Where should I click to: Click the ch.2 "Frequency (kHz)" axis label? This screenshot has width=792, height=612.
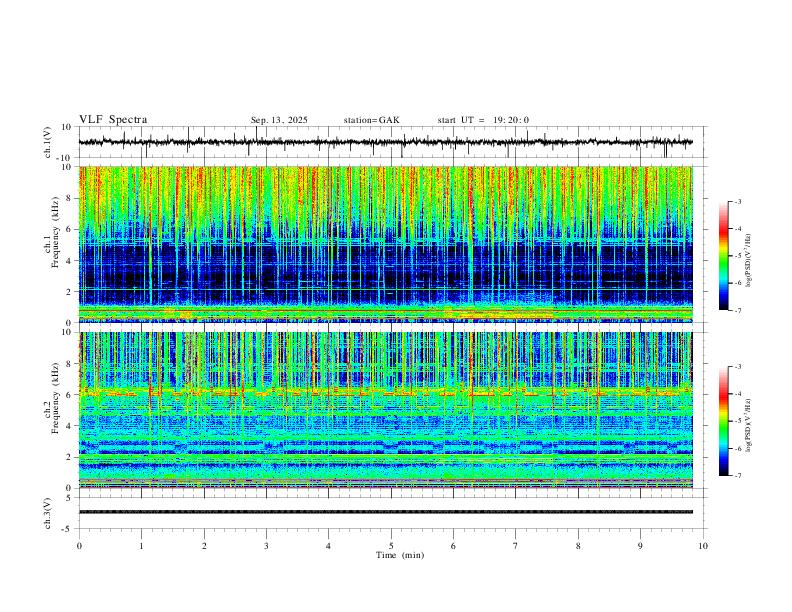coord(56,399)
